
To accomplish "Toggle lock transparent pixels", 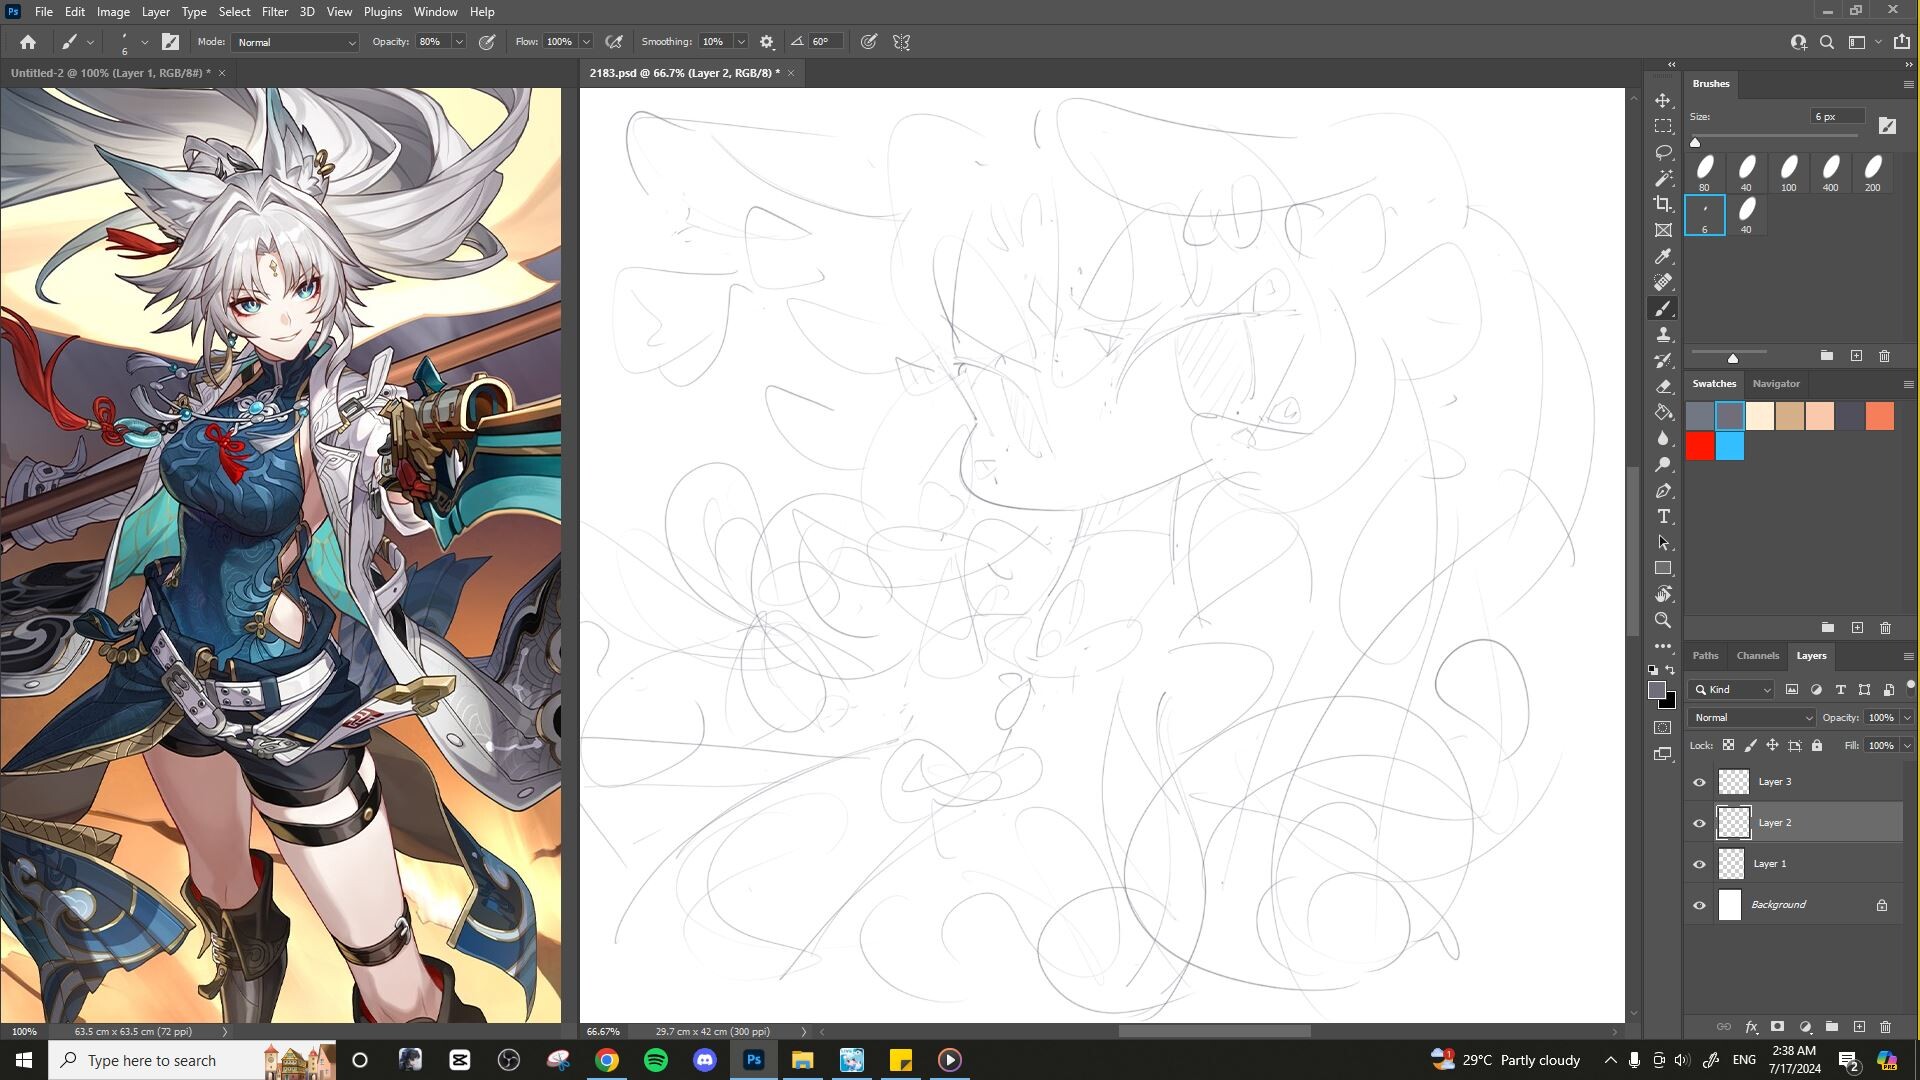I will coord(1728,745).
